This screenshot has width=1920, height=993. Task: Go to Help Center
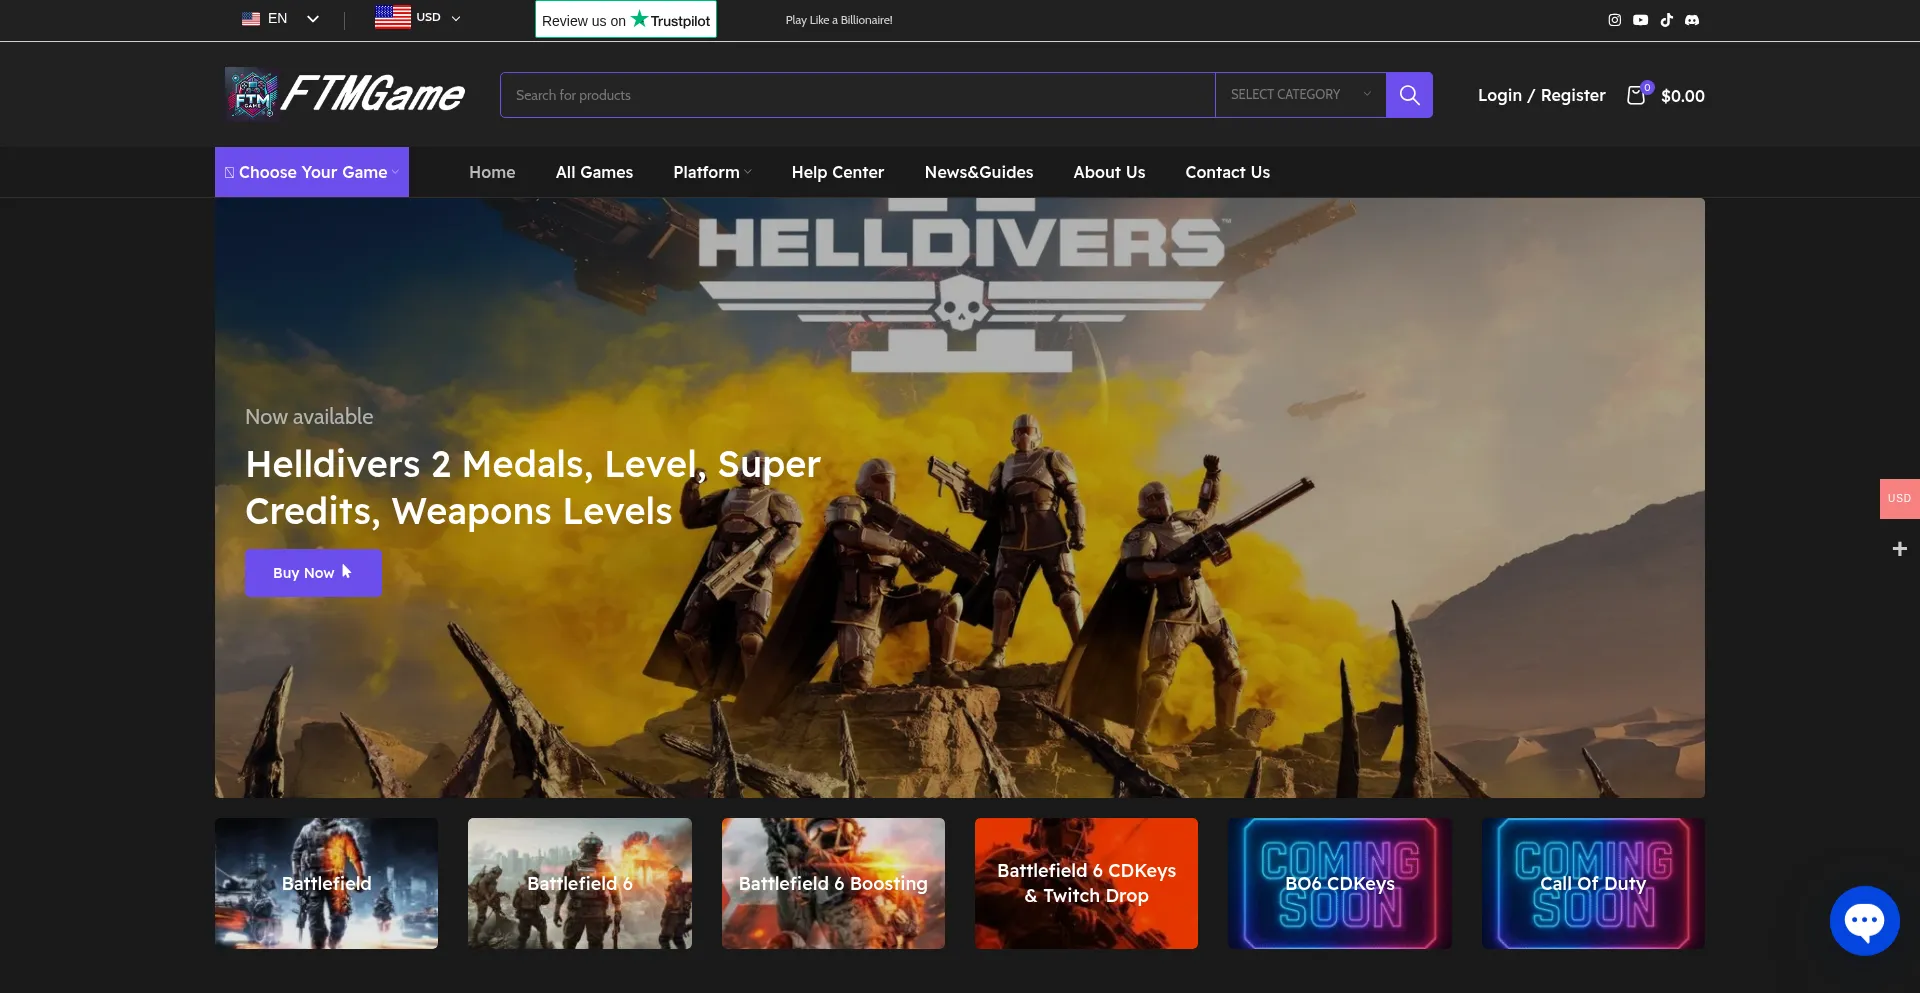(x=837, y=172)
